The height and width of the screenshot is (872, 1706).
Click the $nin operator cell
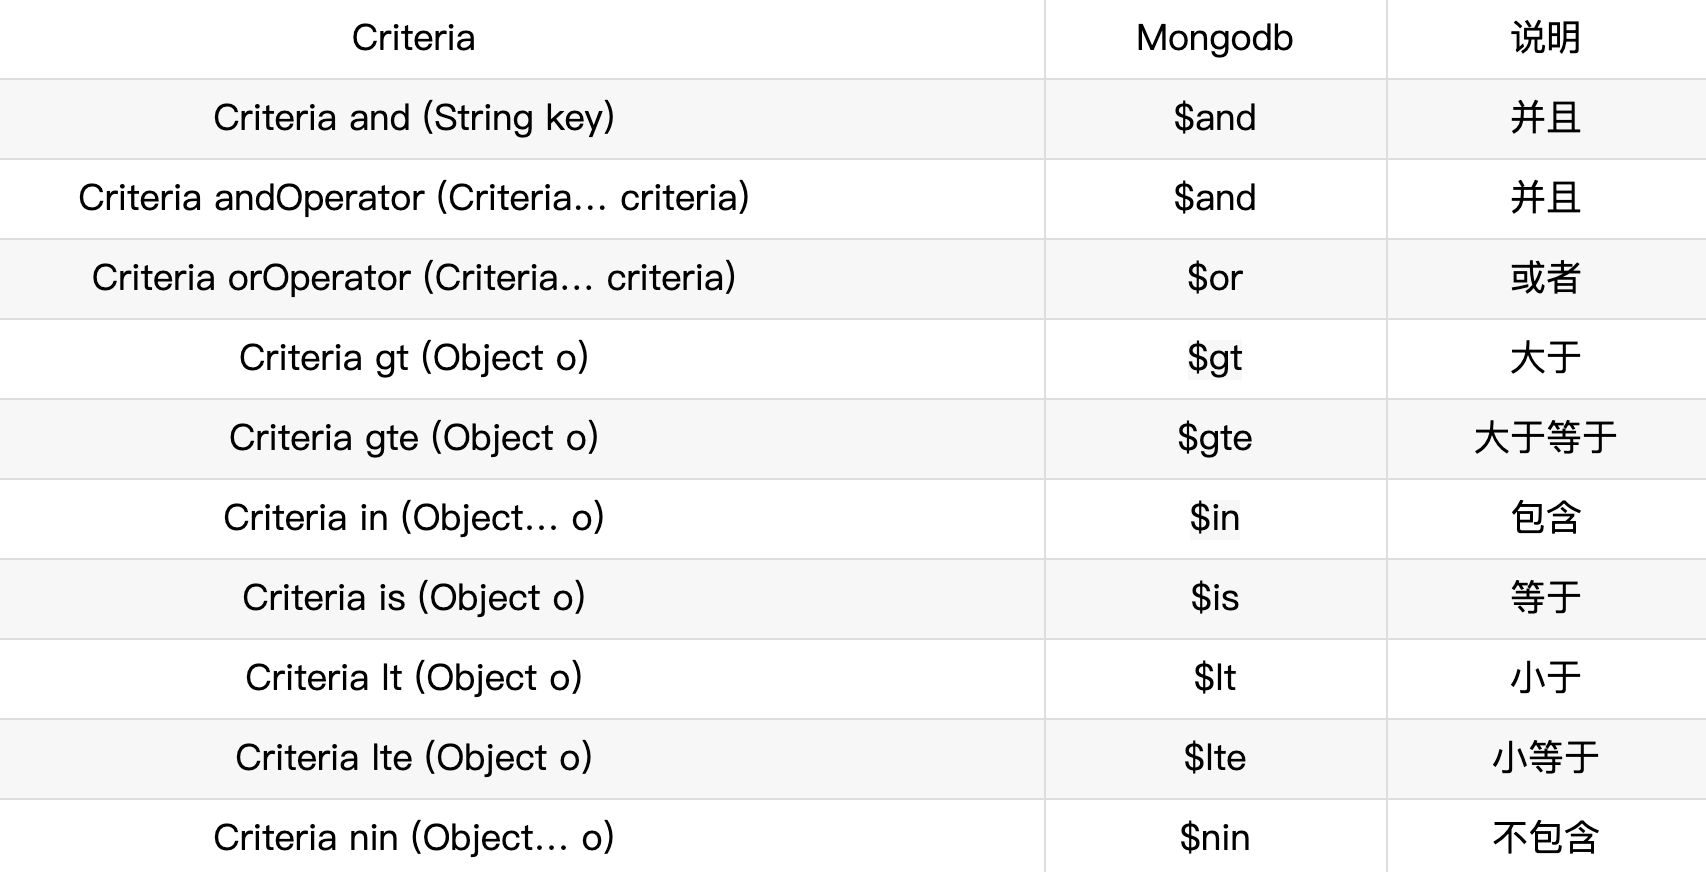point(1215,837)
